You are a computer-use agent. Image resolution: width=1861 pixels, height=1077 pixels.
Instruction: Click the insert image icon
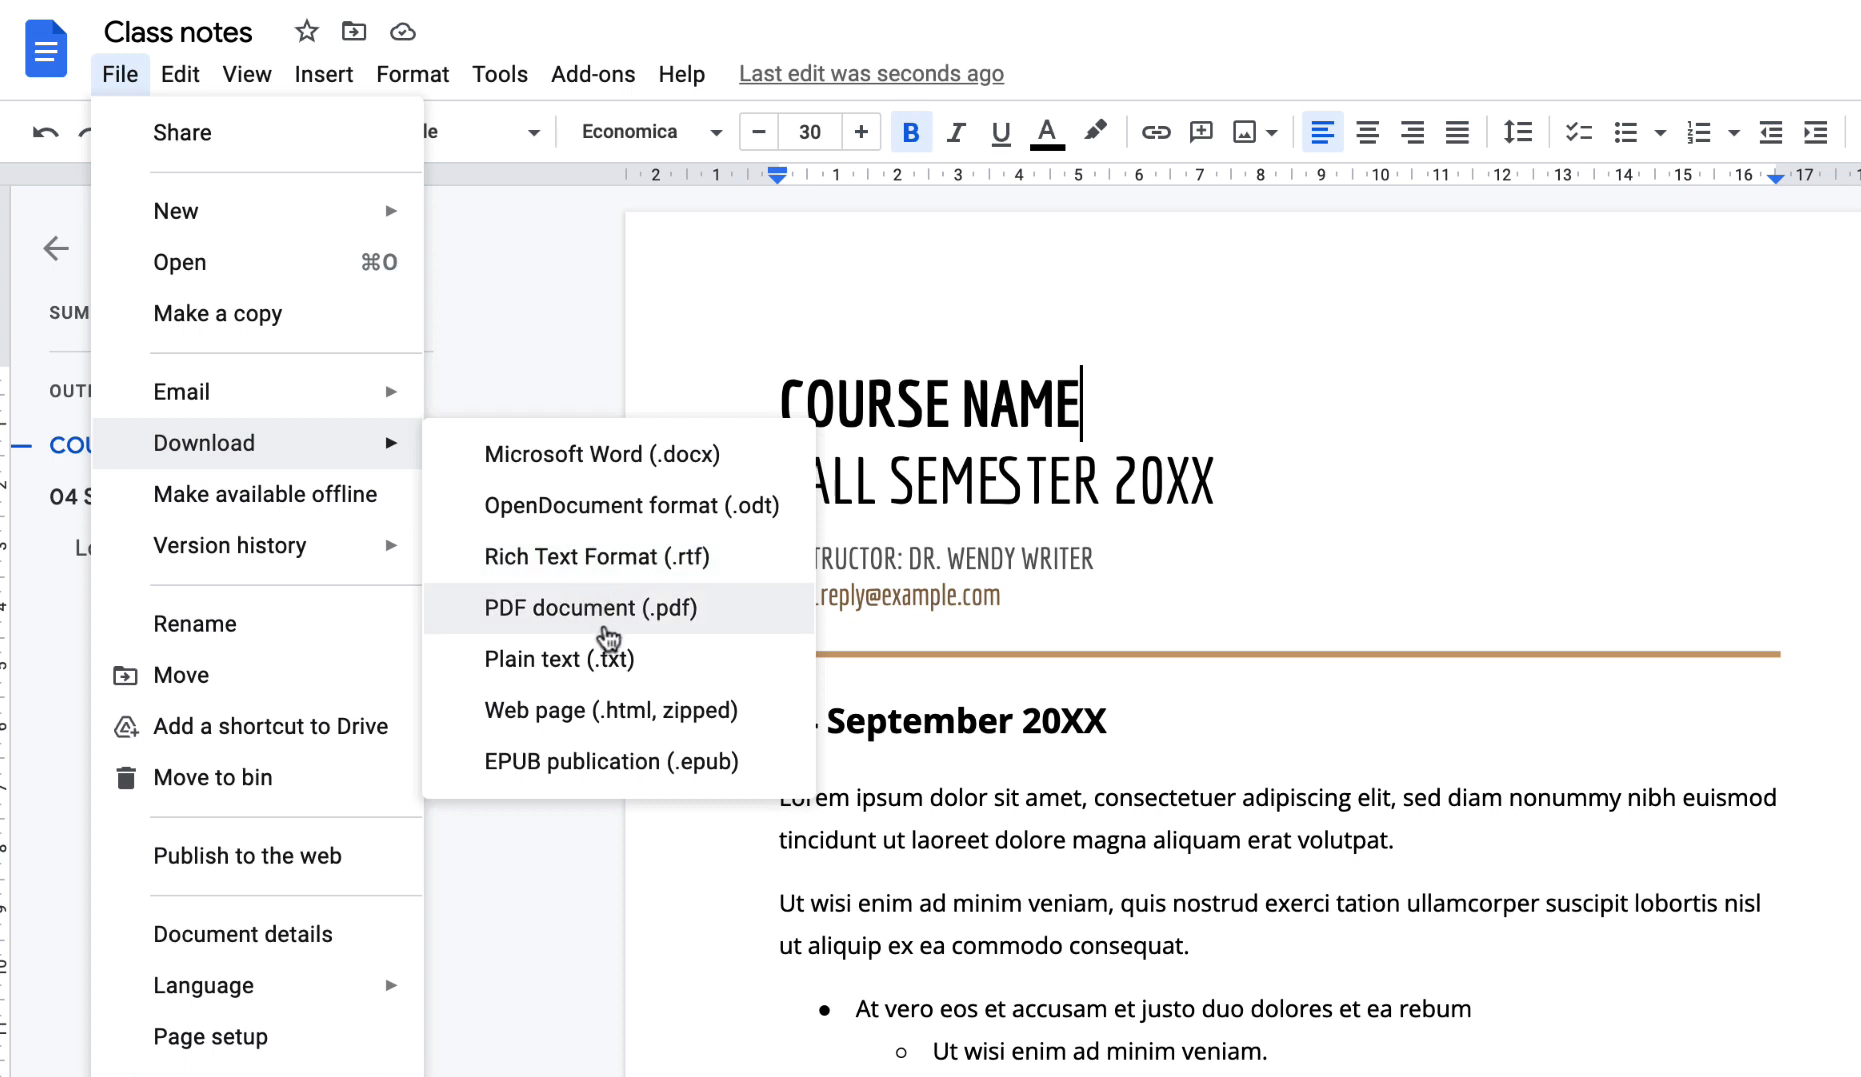[1244, 132]
